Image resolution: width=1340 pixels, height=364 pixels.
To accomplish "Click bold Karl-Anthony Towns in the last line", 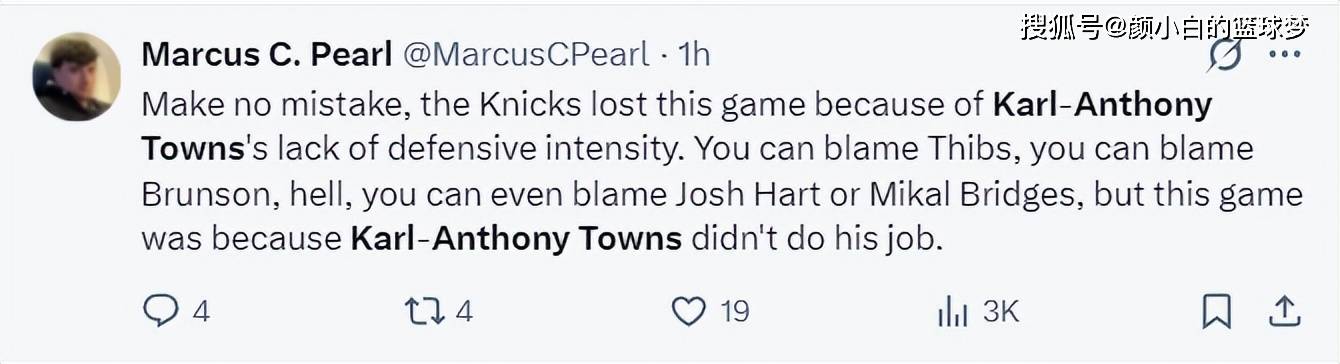I will click(x=516, y=239).
